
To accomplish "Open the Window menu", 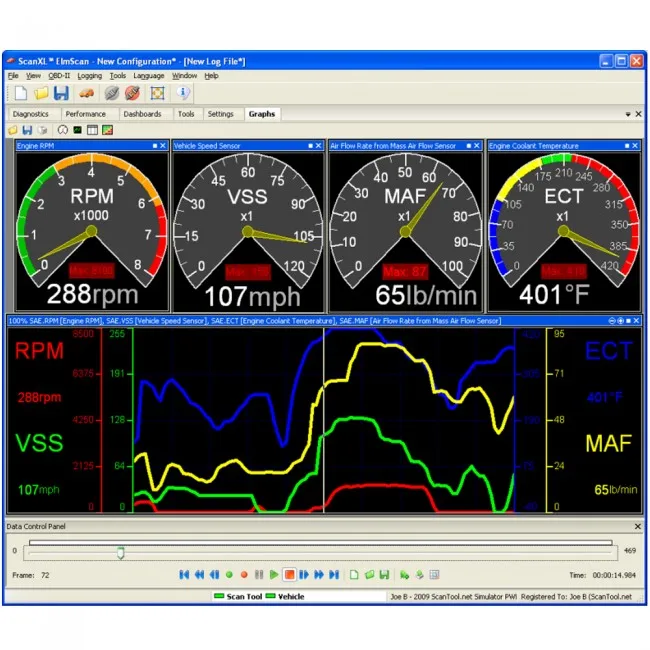I will coord(184,76).
